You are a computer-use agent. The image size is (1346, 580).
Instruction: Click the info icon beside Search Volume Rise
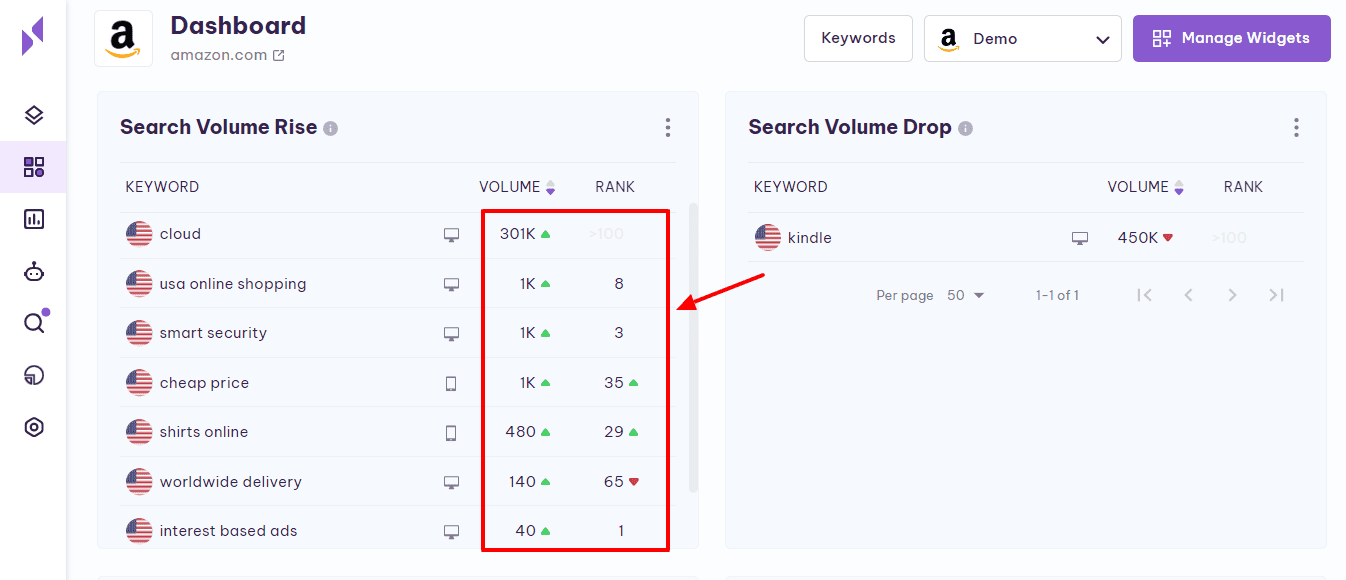[331, 128]
